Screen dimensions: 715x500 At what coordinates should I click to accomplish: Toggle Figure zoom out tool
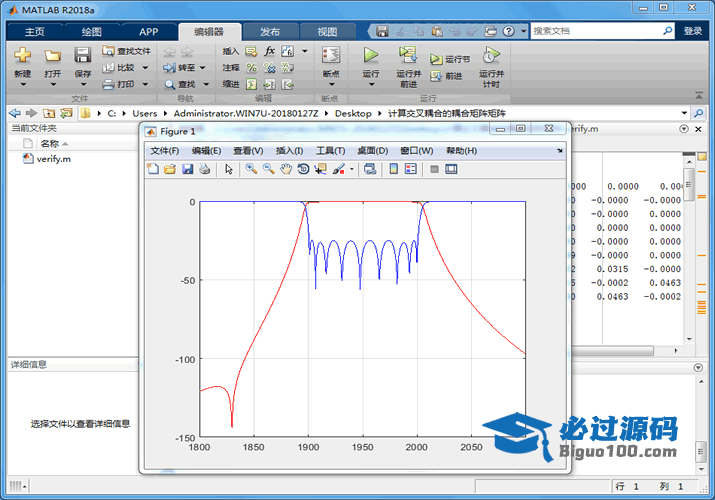tap(268, 169)
